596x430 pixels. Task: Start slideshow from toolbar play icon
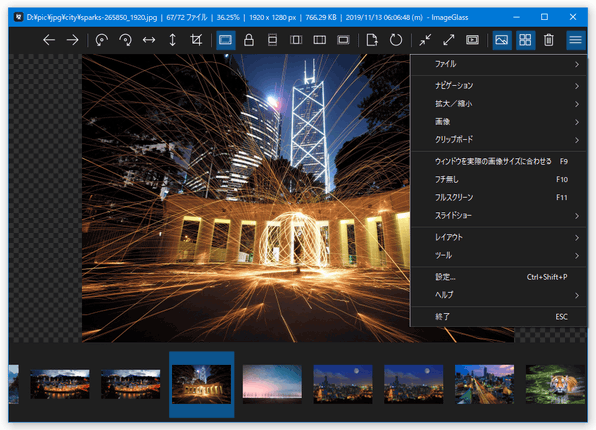[x=472, y=40]
